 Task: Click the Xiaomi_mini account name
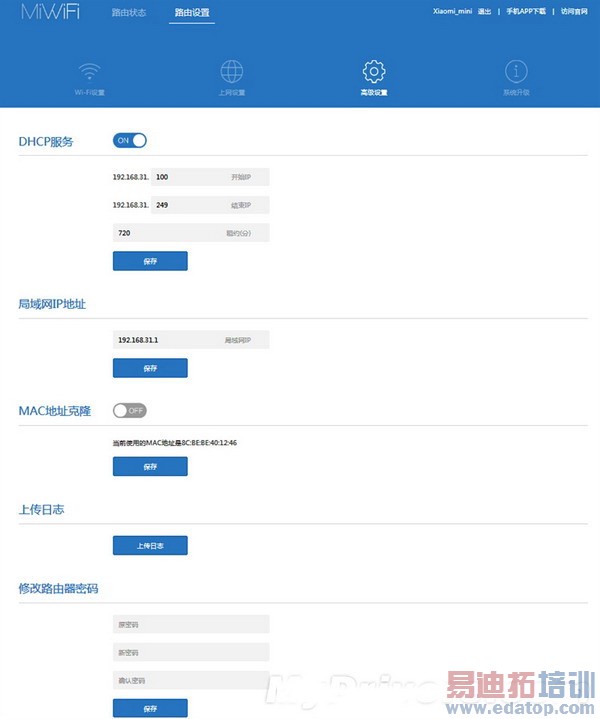click(452, 11)
